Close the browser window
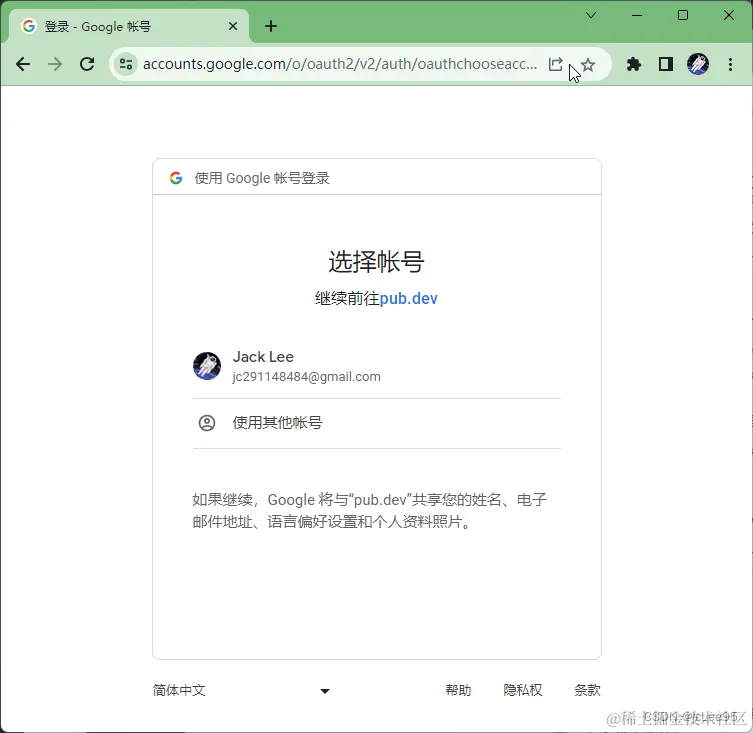This screenshot has width=753, height=733. (x=729, y=15)
